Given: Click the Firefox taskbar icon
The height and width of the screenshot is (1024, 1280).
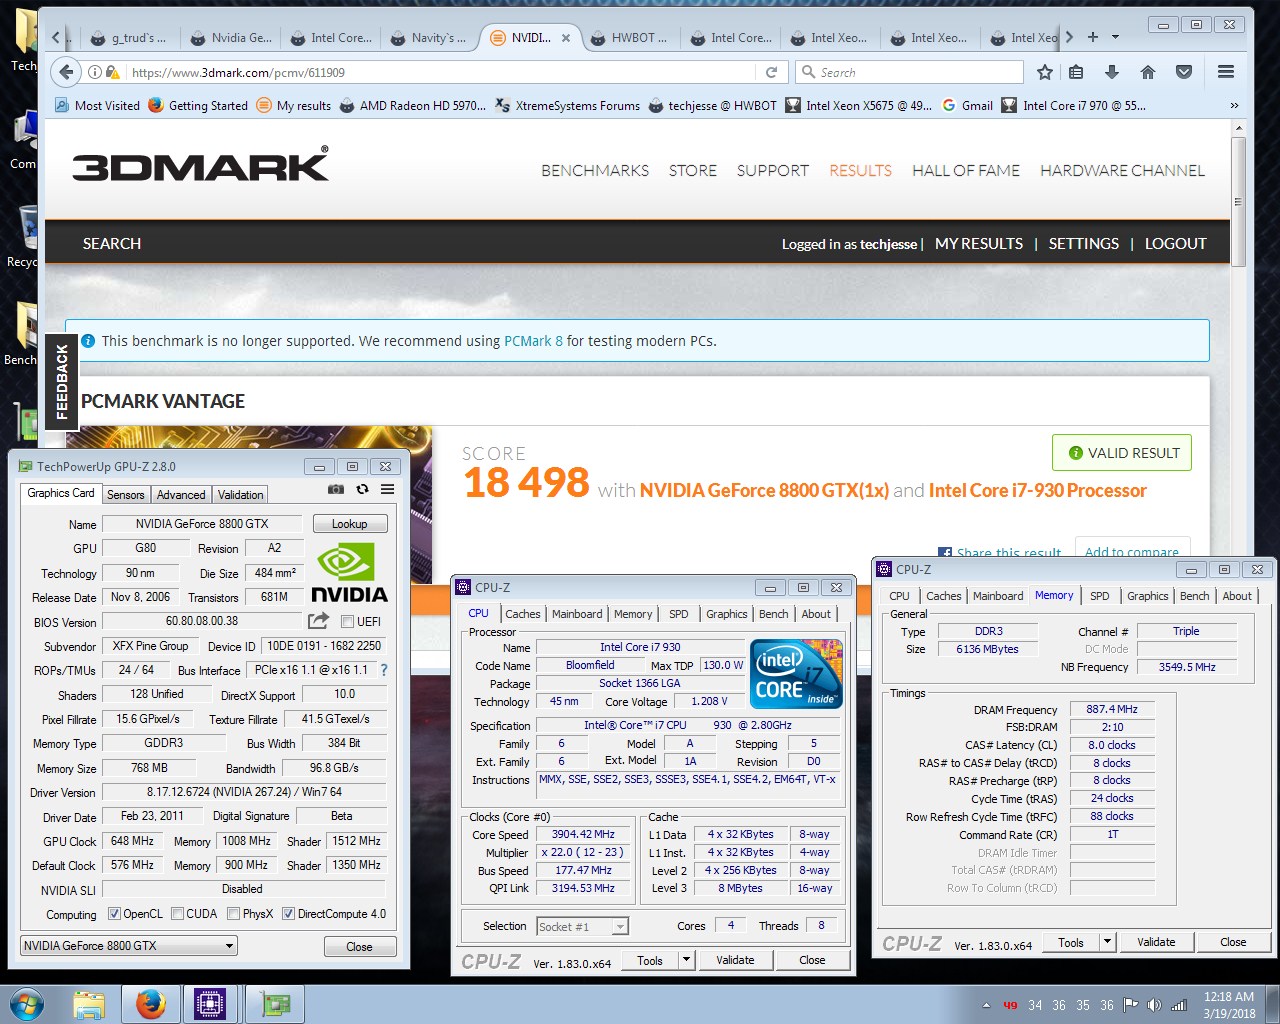Looking at the screenshot, I should pyautogui.click(x=151, y=1004).
